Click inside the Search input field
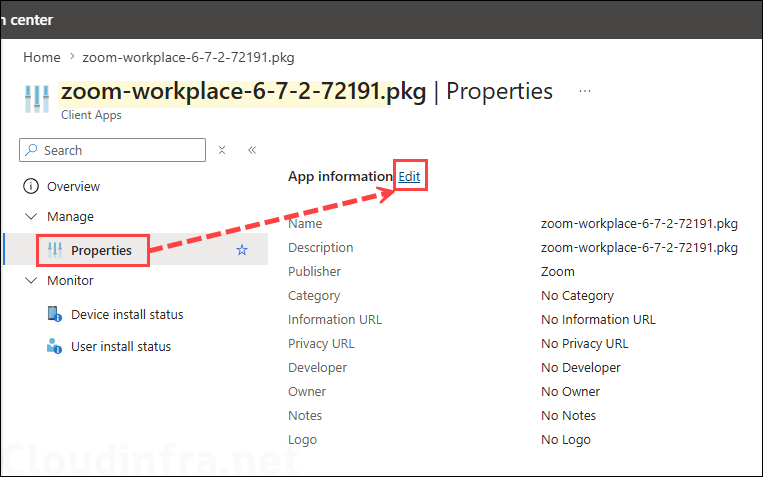Viewport: 763px width, 477px height. pos(112,150)
